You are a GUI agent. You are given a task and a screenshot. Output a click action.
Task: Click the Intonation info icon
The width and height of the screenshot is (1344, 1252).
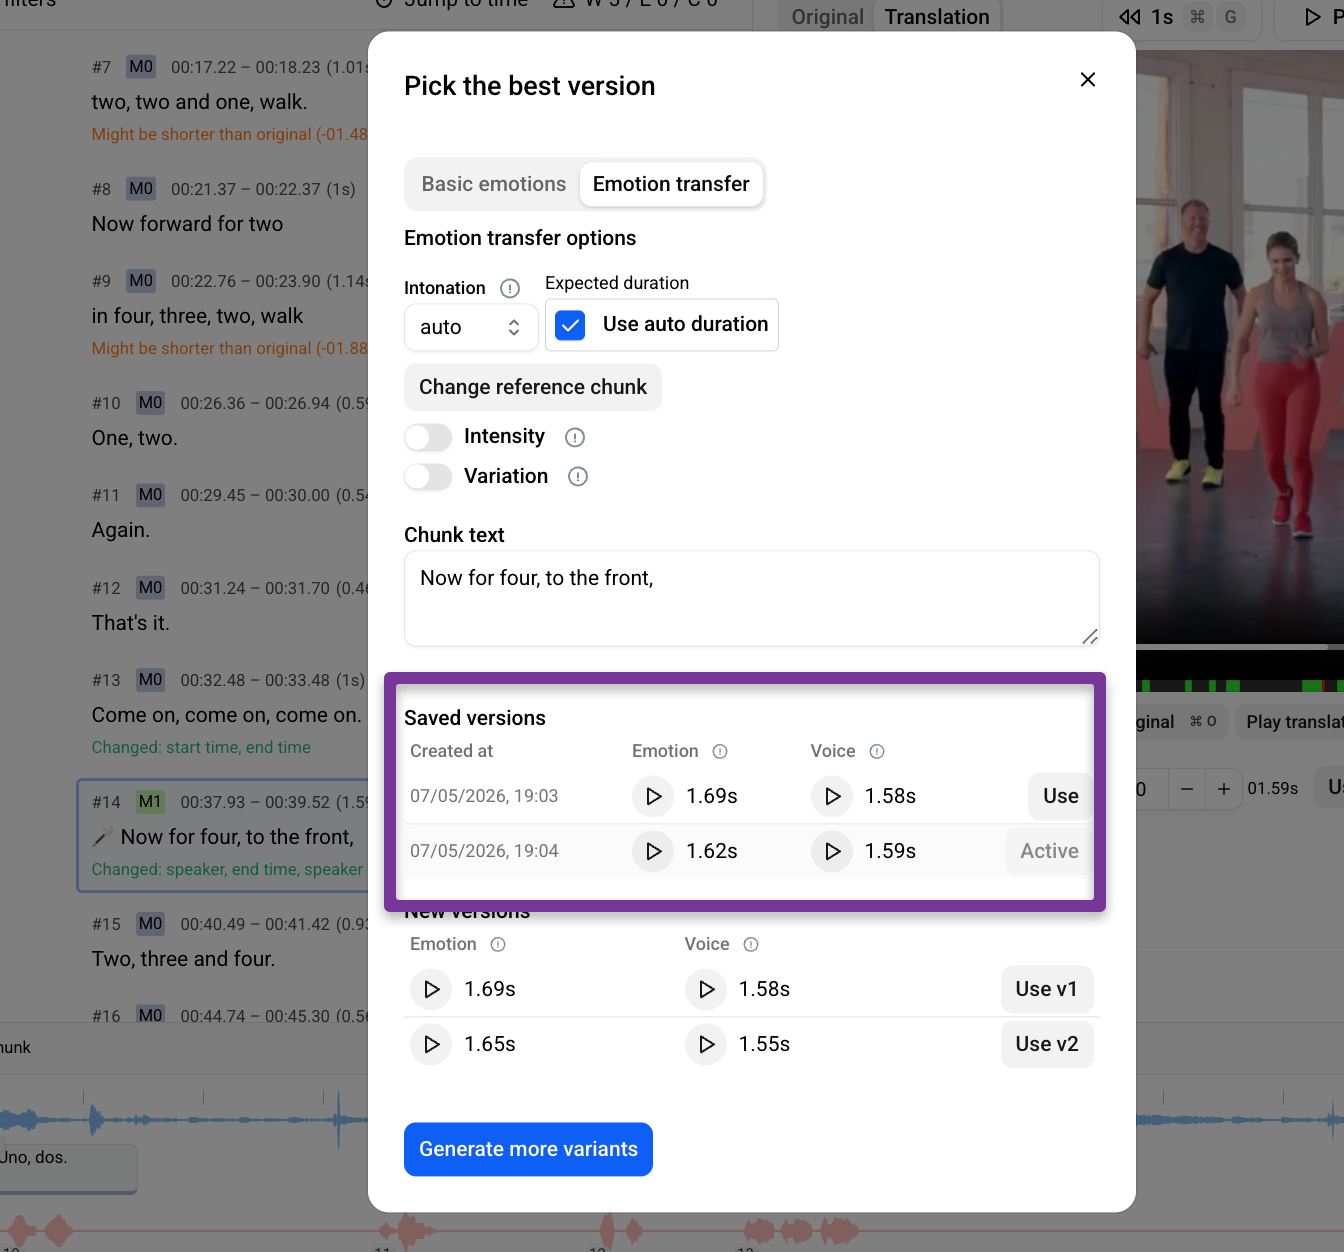click(x=510, y=288)
